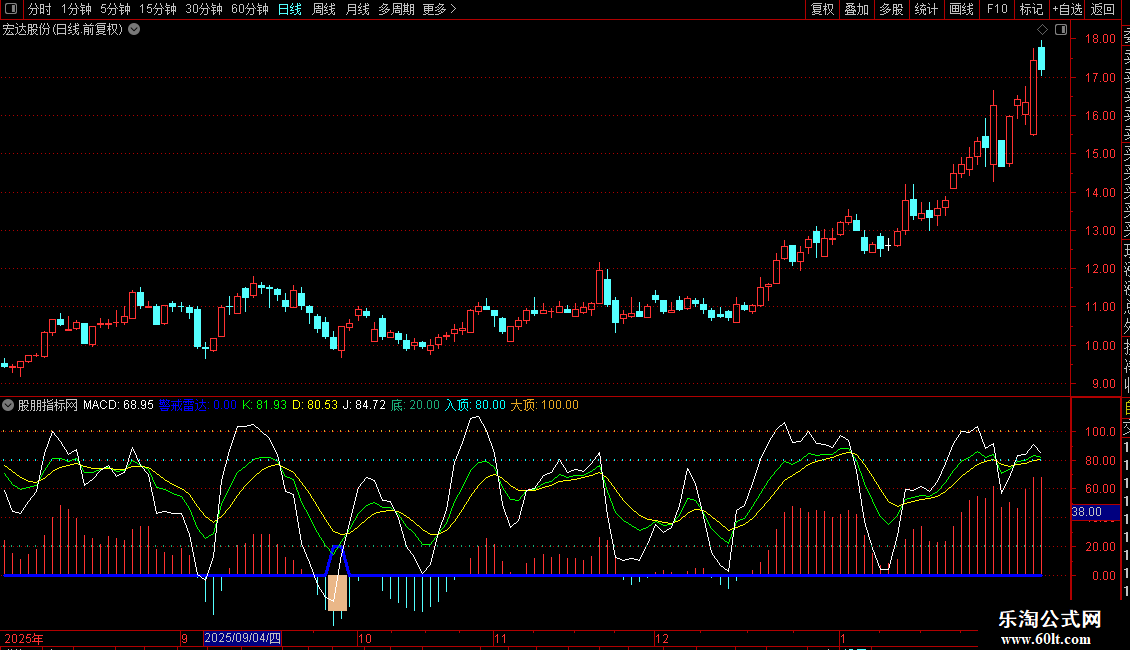Click the 返回 back button
The image size is (1130, 650).
pyautogui.click(x=1103, y=10)
